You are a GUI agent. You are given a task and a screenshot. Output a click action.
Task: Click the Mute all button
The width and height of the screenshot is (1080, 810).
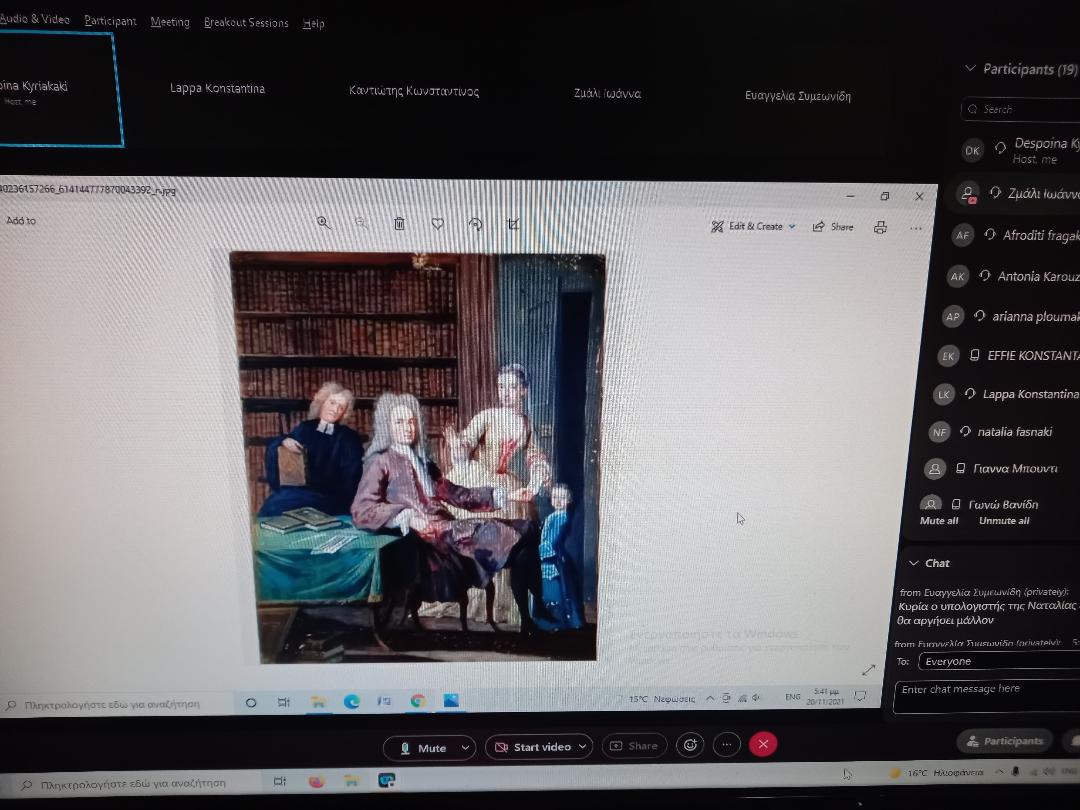point(939,521)
